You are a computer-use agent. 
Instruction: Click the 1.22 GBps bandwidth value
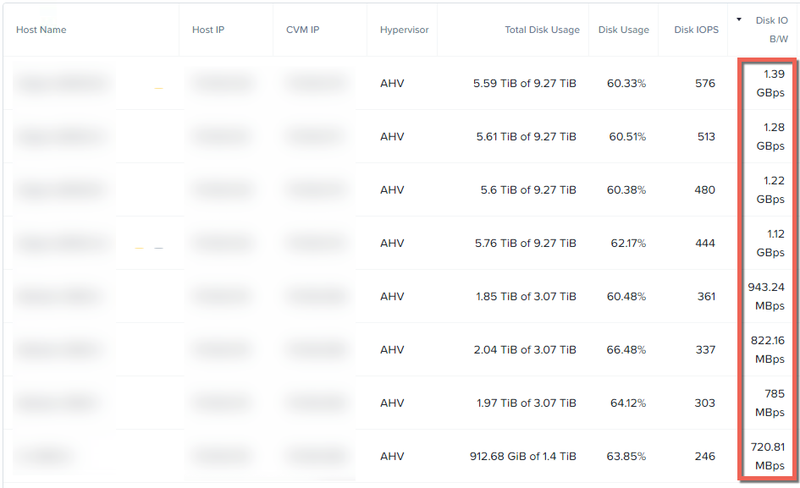[770, 190]
